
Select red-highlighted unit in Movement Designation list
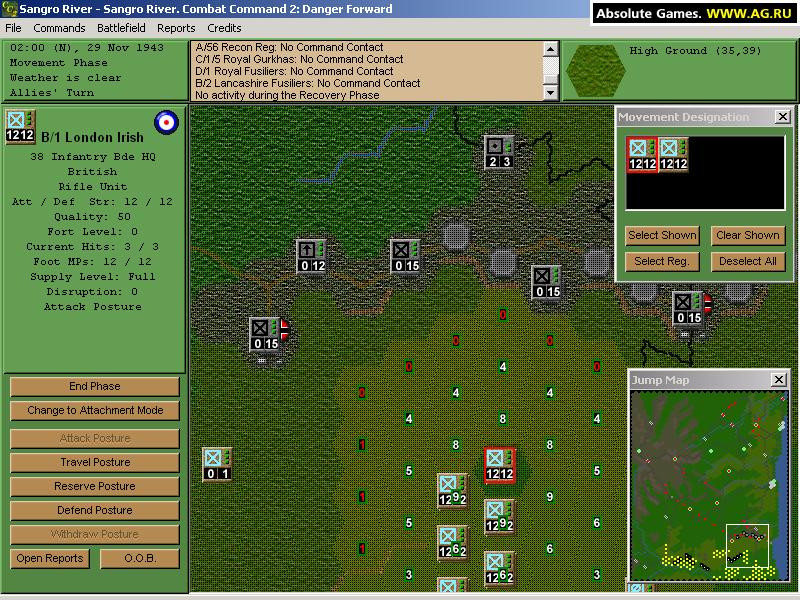coord(642,155)
